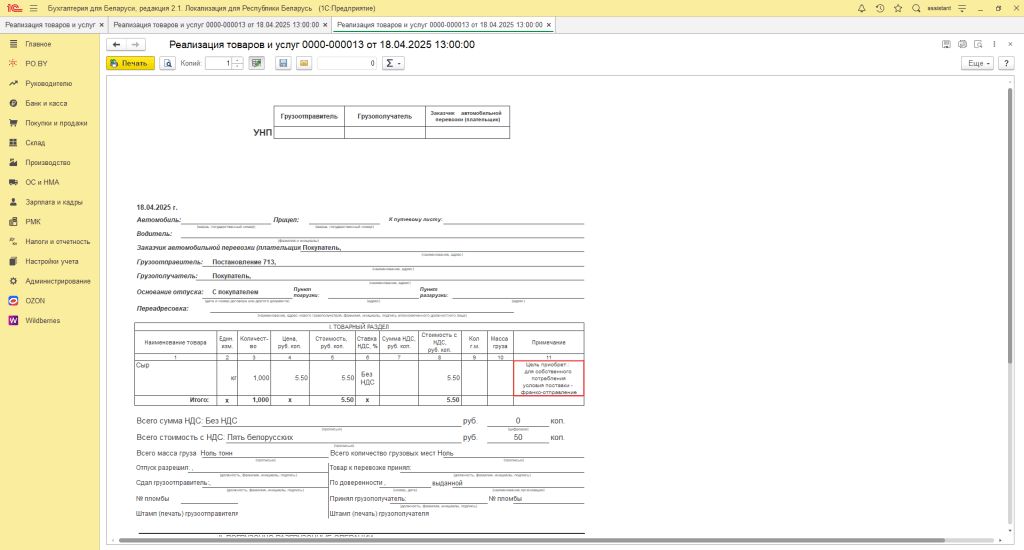Click floppy save icon at top right of form
This screenshot has width=1024, height=550.
click(x=946, y=44)
